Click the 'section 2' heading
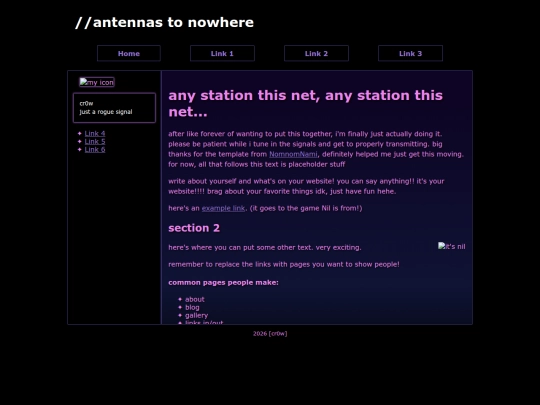 click(194, 228)
